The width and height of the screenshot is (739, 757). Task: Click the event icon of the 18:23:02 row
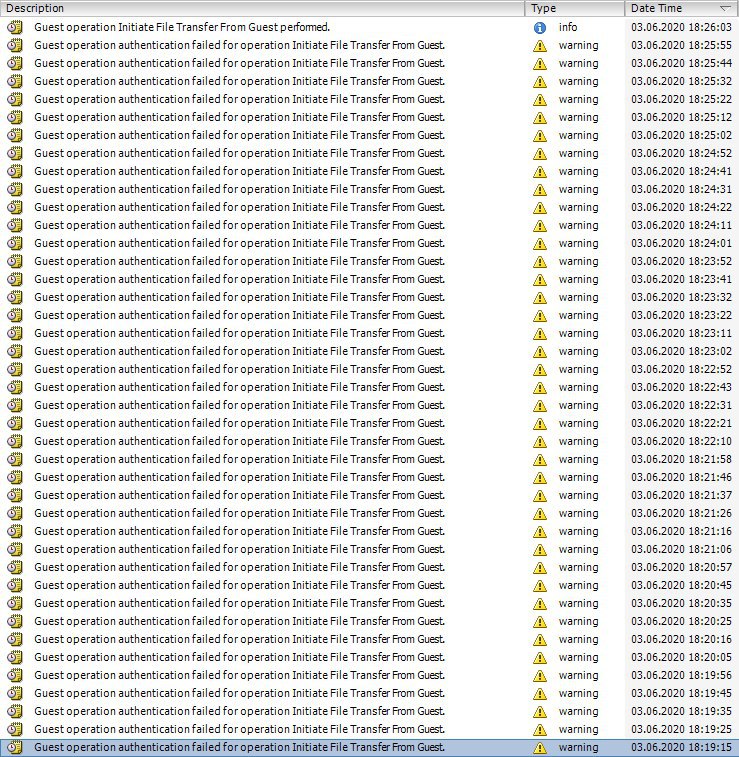click(x=15, y=351)
